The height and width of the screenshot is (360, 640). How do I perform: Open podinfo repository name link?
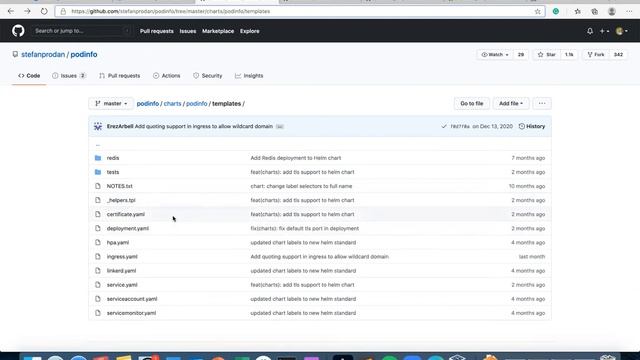point(84,55)
